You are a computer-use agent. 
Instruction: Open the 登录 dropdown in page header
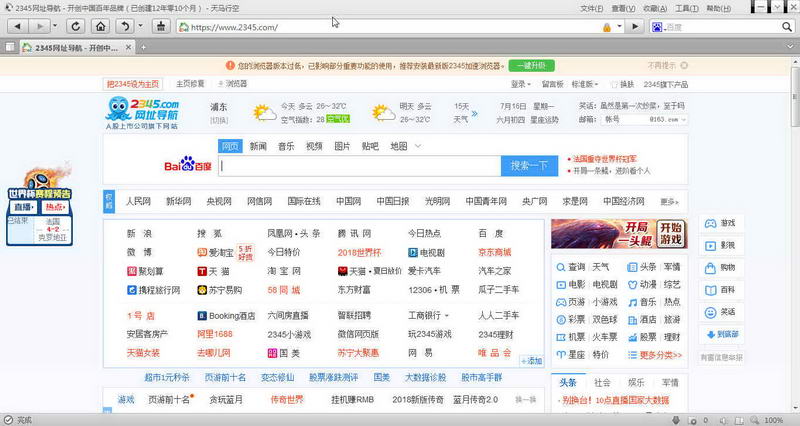[x=520, y=84]
